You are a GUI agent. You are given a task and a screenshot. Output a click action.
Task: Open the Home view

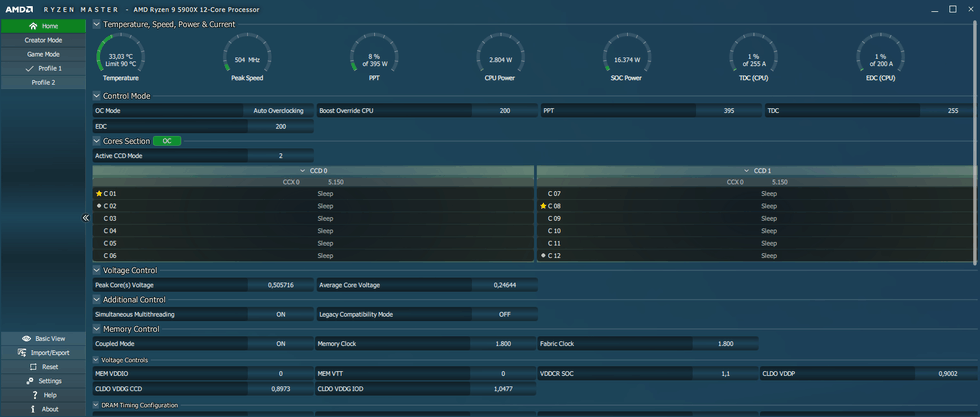(43, 26)
